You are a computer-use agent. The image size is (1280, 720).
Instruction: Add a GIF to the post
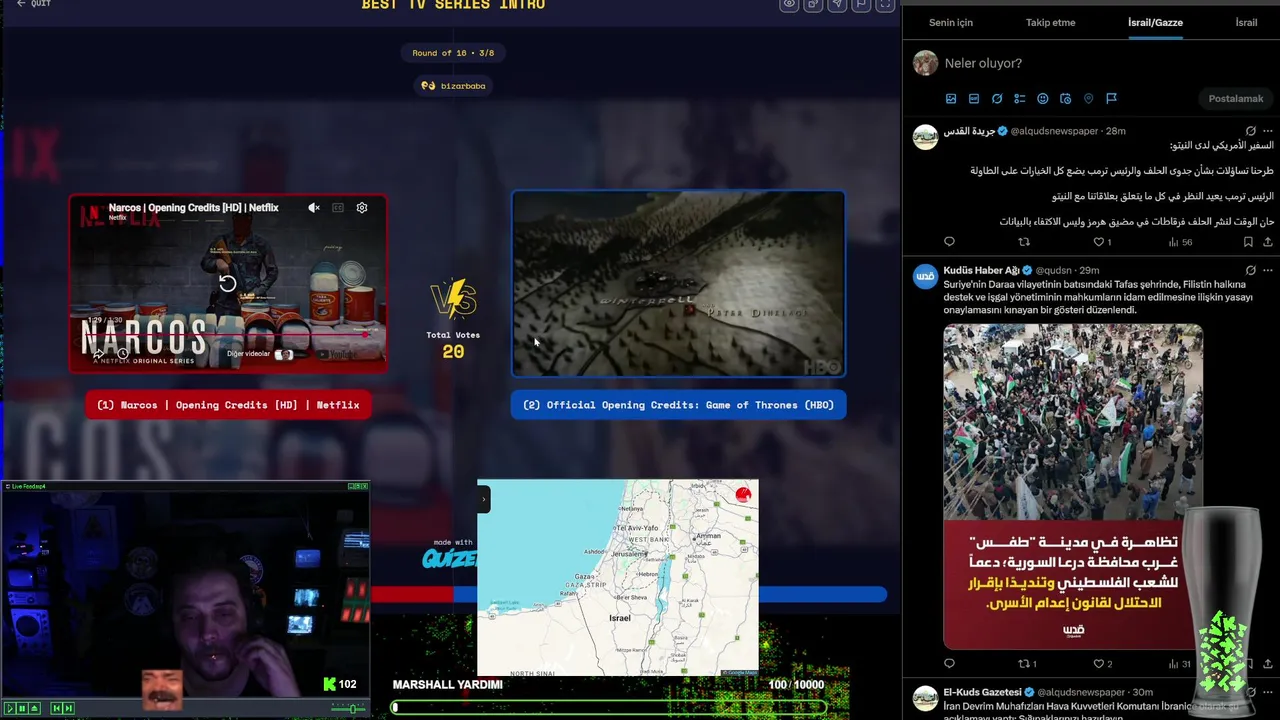point(974,99)
